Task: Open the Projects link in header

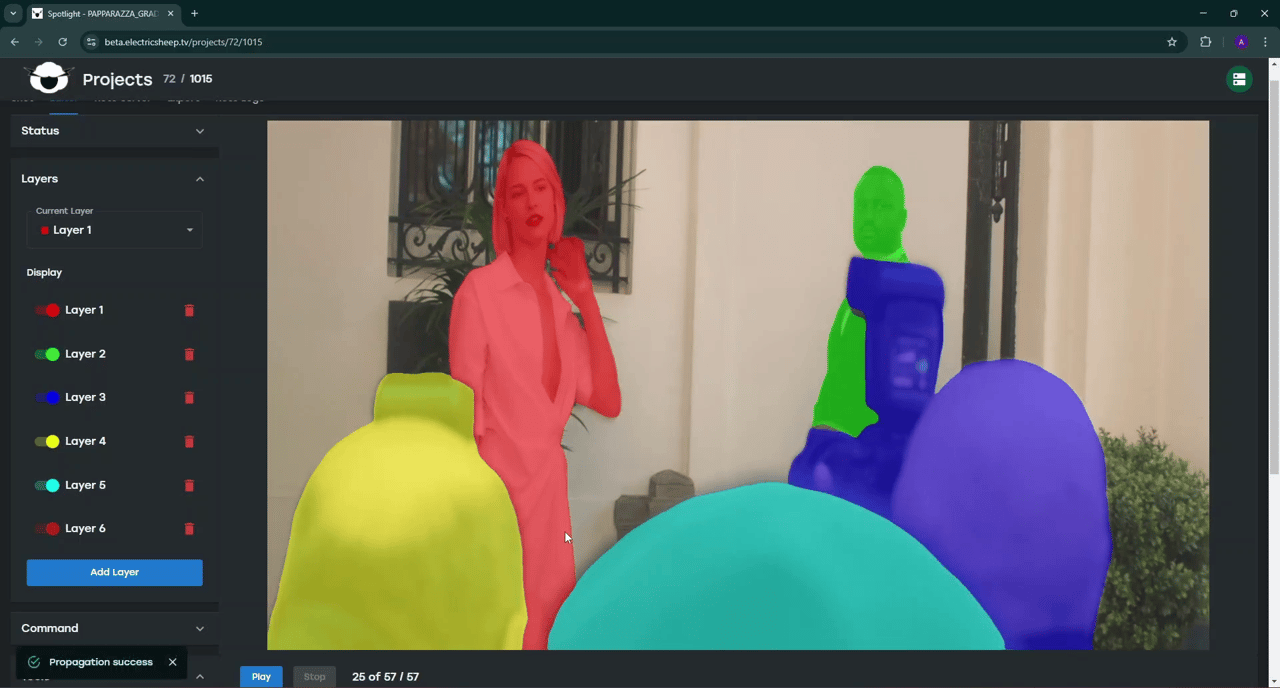Action: 117,79
